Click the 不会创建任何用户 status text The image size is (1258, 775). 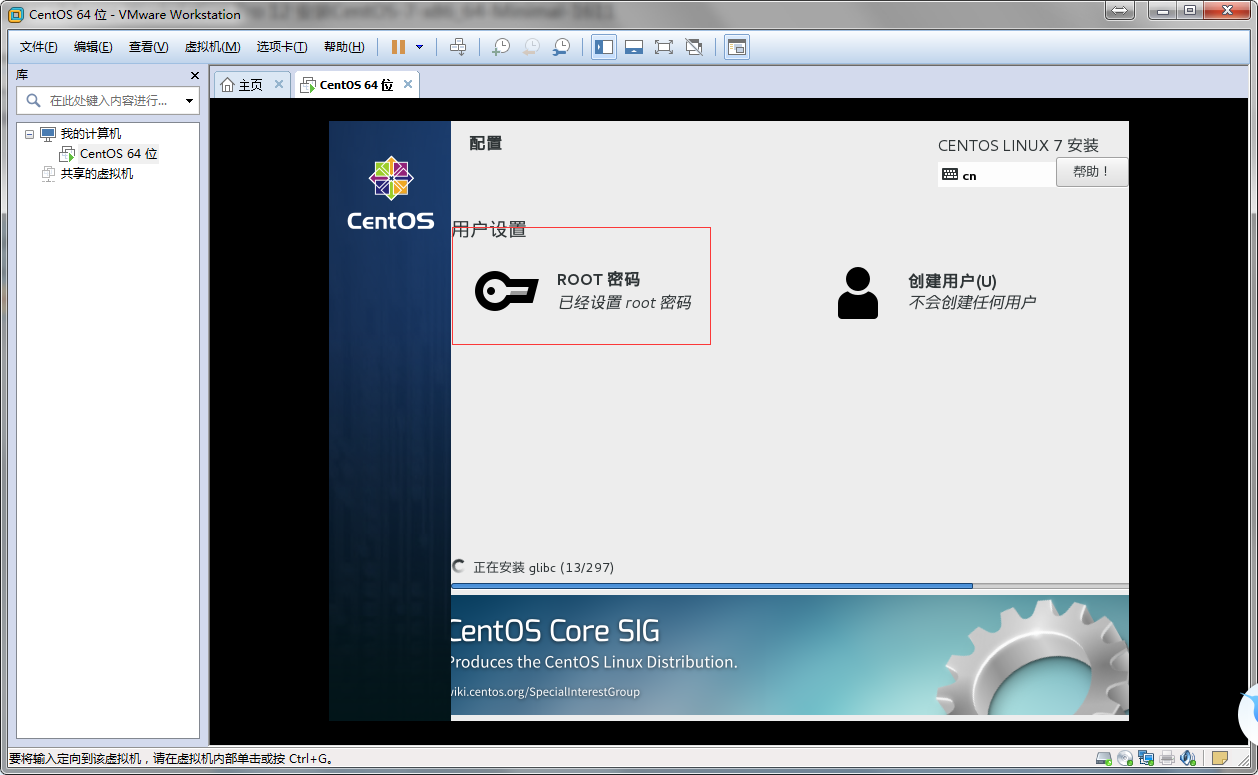[x=972, y=302]
